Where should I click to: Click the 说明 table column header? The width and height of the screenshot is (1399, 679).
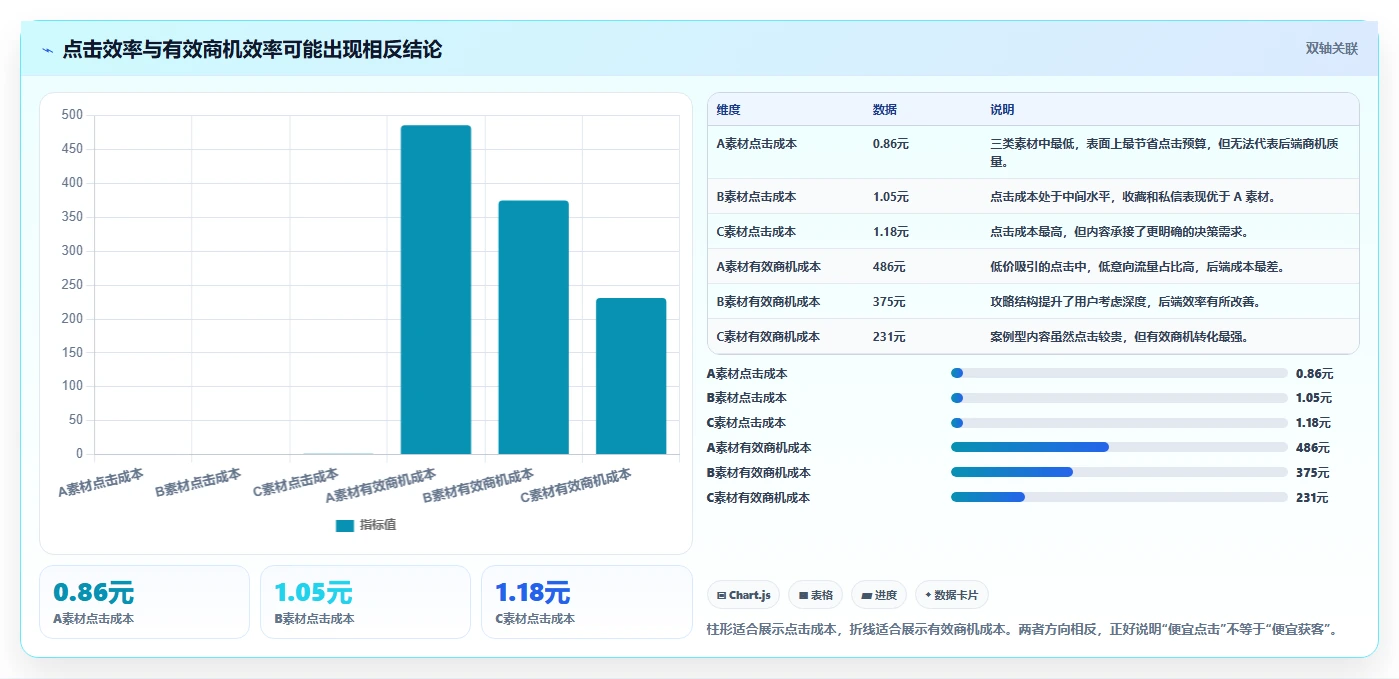click(1002, 110)
